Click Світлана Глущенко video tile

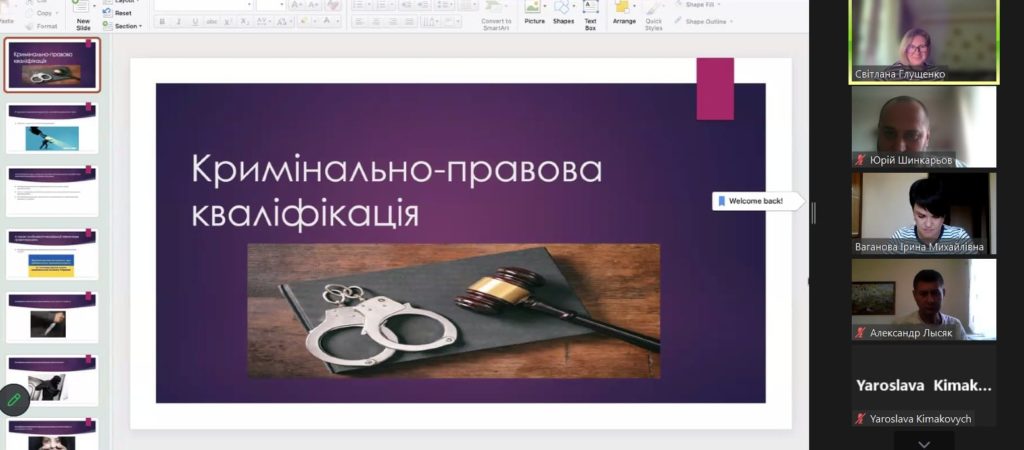coord(924,41)
